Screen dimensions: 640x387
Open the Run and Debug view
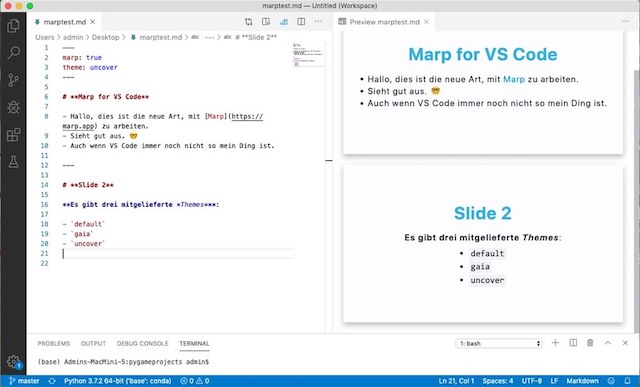point(13,107)
